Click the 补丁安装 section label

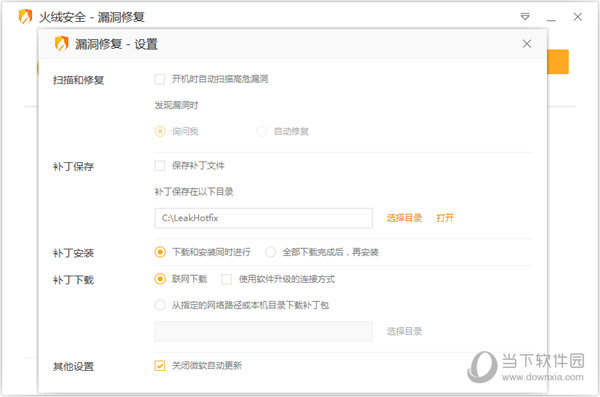click(x=73, y=253)
